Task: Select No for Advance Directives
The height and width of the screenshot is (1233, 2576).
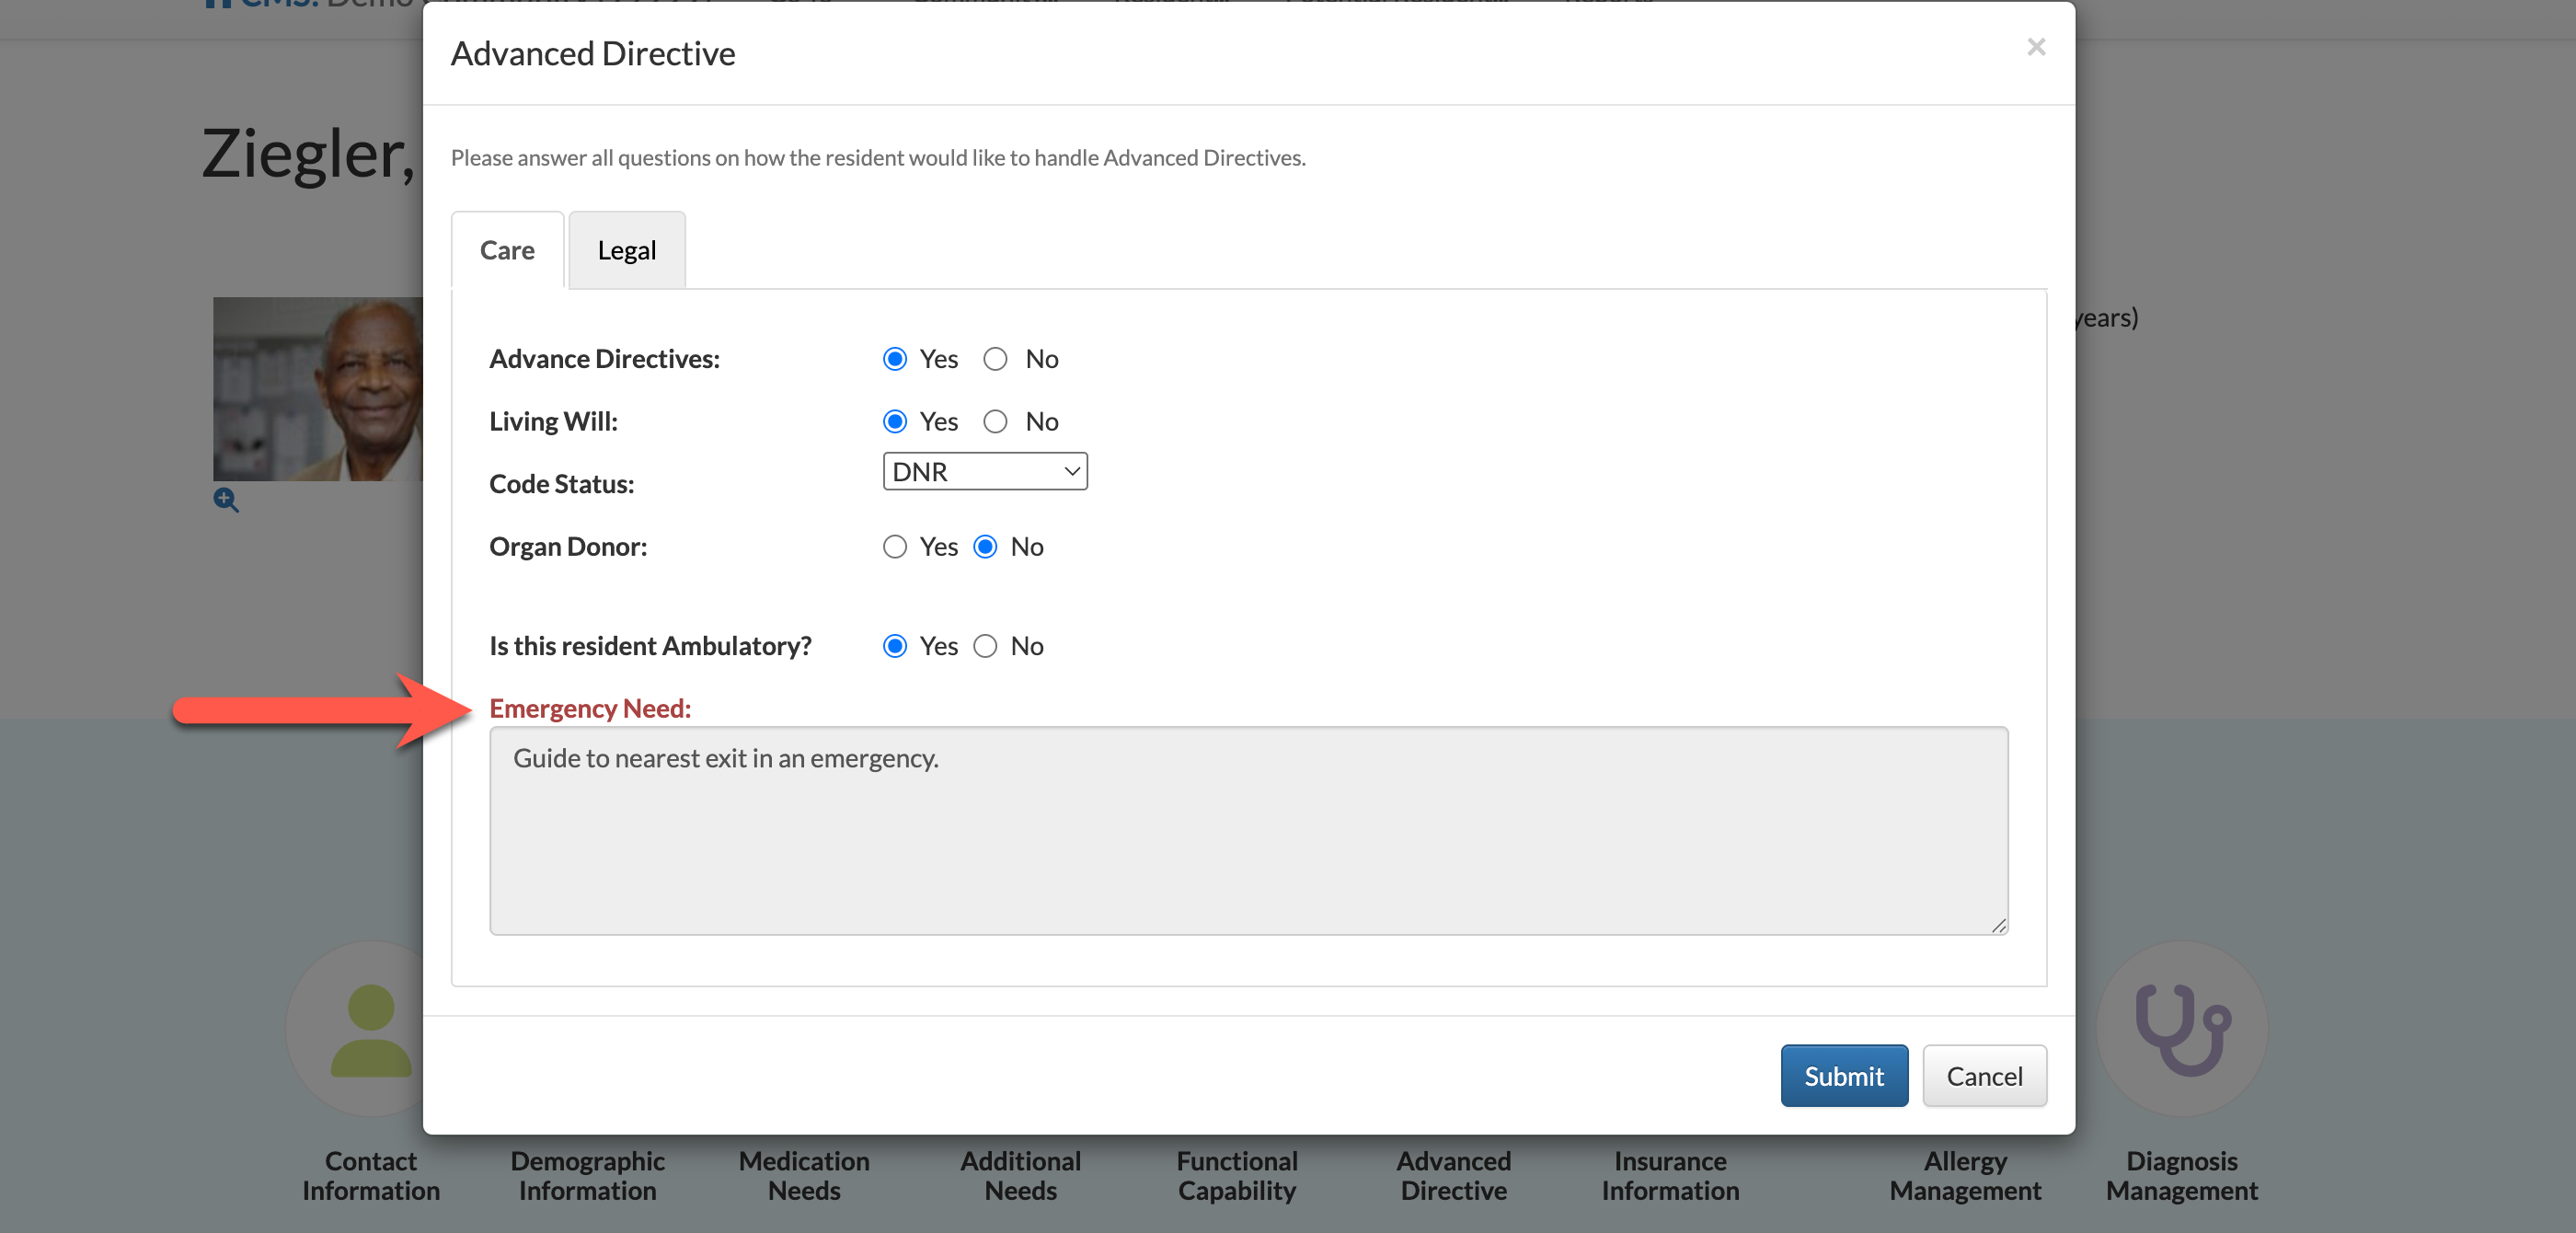Action: coord(995,359)
